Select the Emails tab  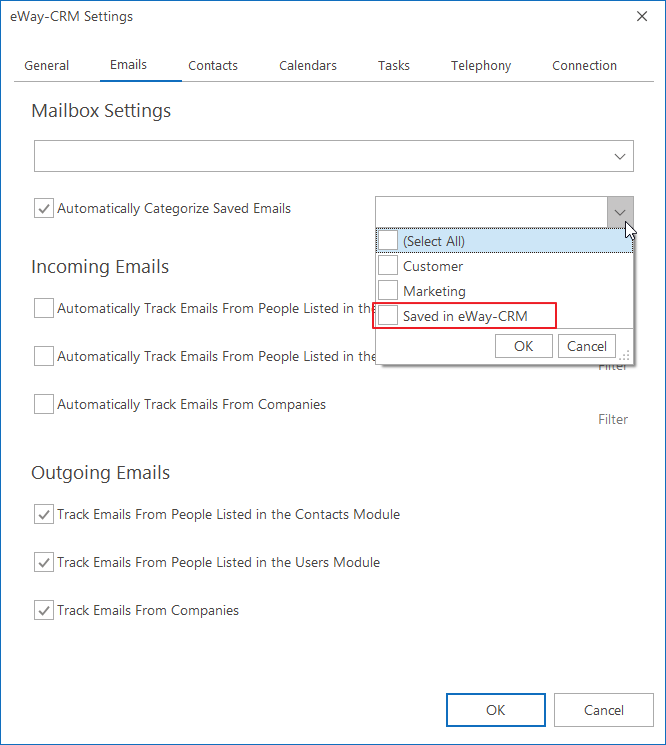[x=128, y=65]
